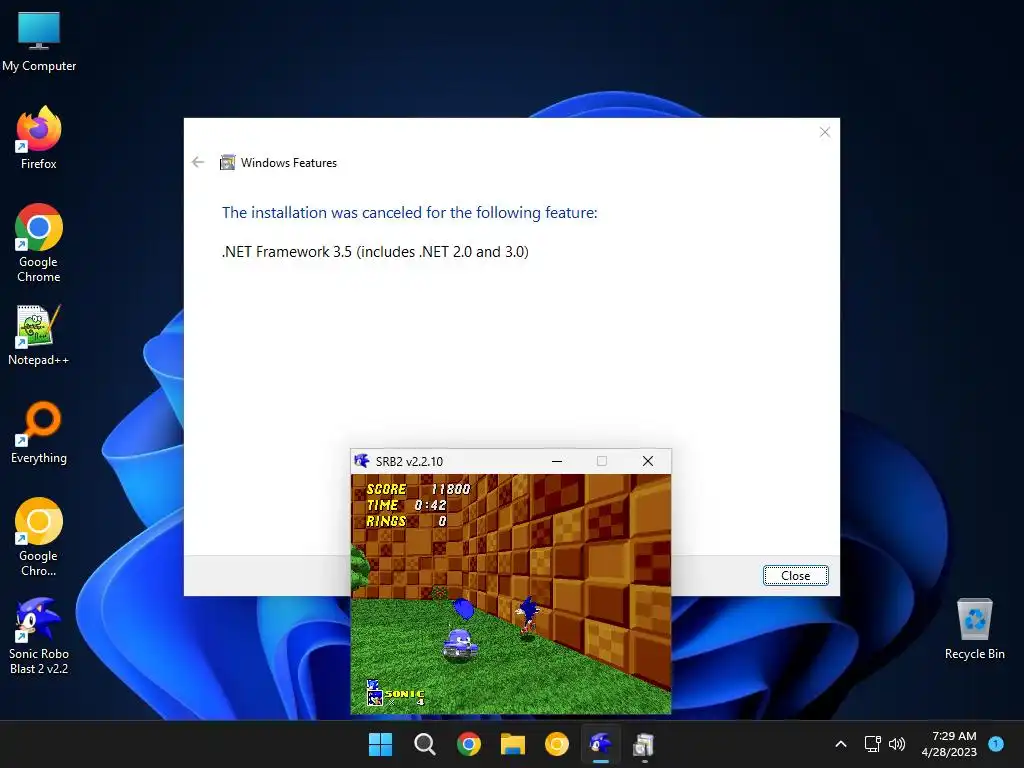1024x768 pixels.
Task: Launch Chrome from the taskbar
Action: click(469, 744)
